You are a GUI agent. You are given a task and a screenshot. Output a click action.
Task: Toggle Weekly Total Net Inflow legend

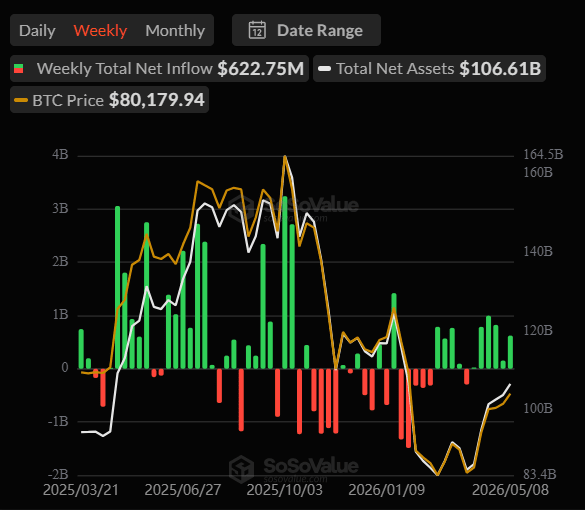159,69
